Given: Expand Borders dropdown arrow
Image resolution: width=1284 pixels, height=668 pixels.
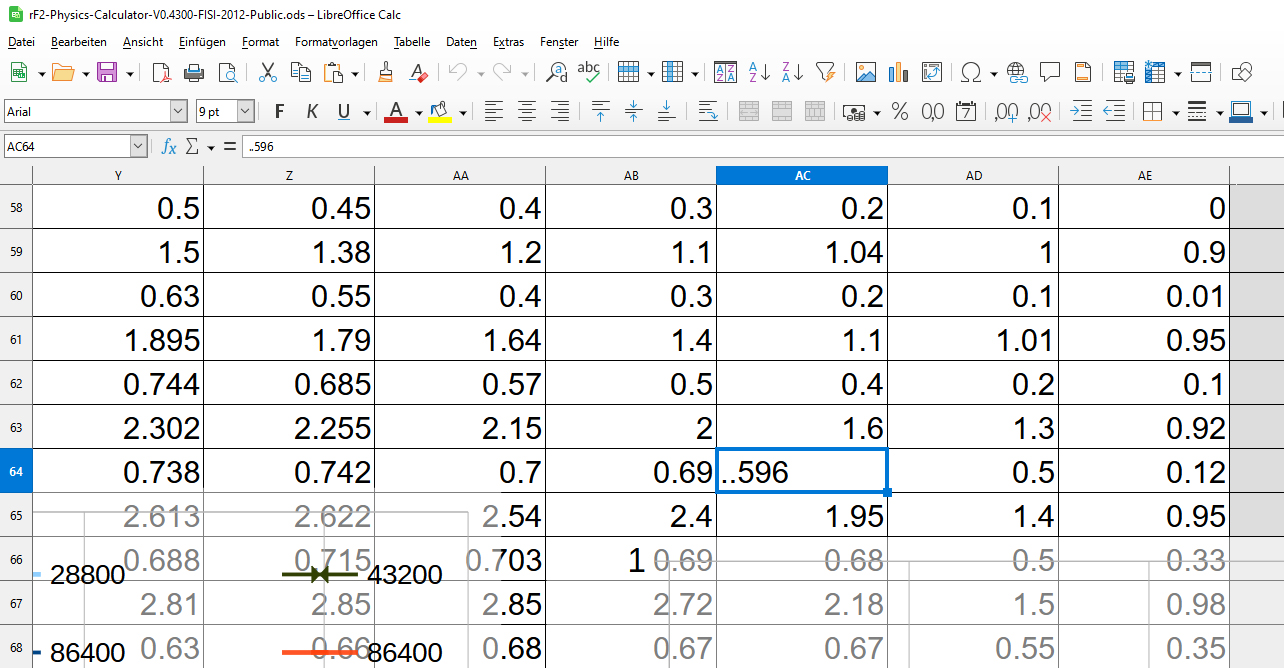Looking at the screenshot, I should pyautogui.click(x=1174, y=112).
